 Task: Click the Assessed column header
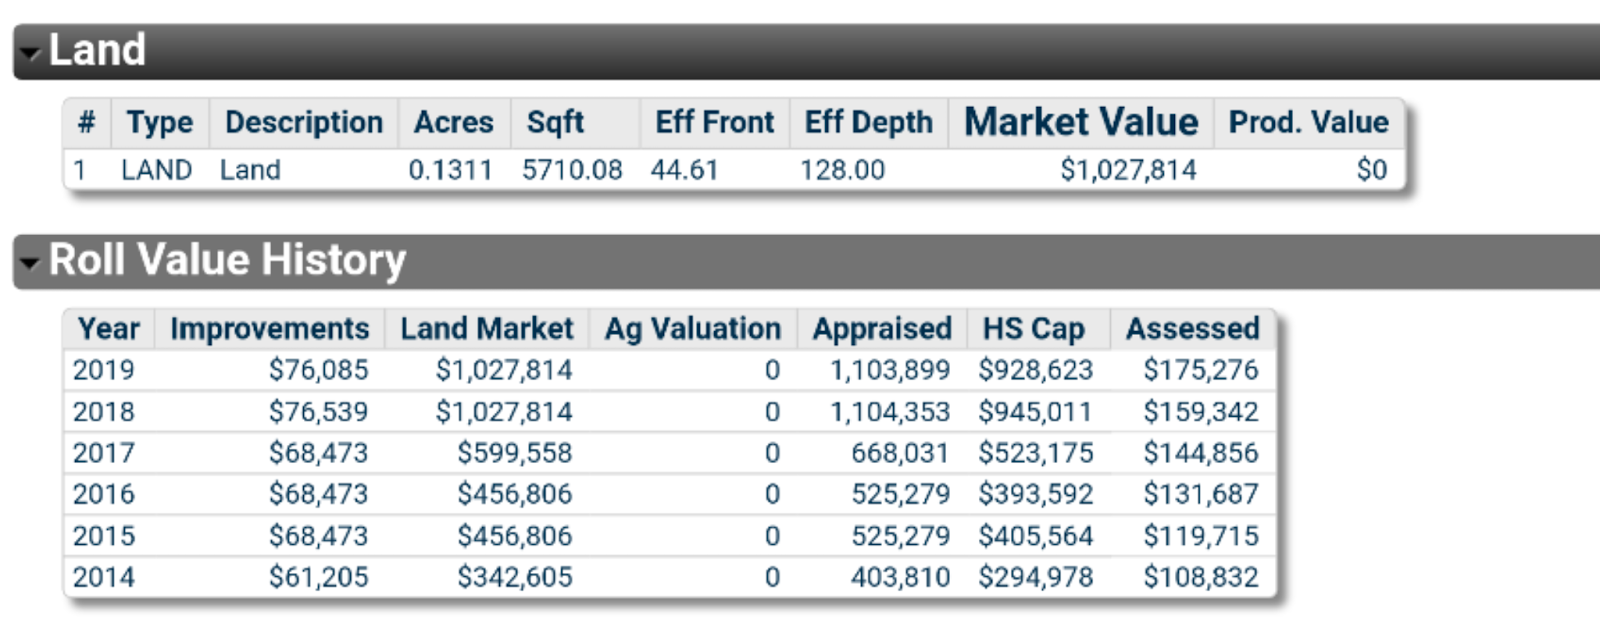1192,329
